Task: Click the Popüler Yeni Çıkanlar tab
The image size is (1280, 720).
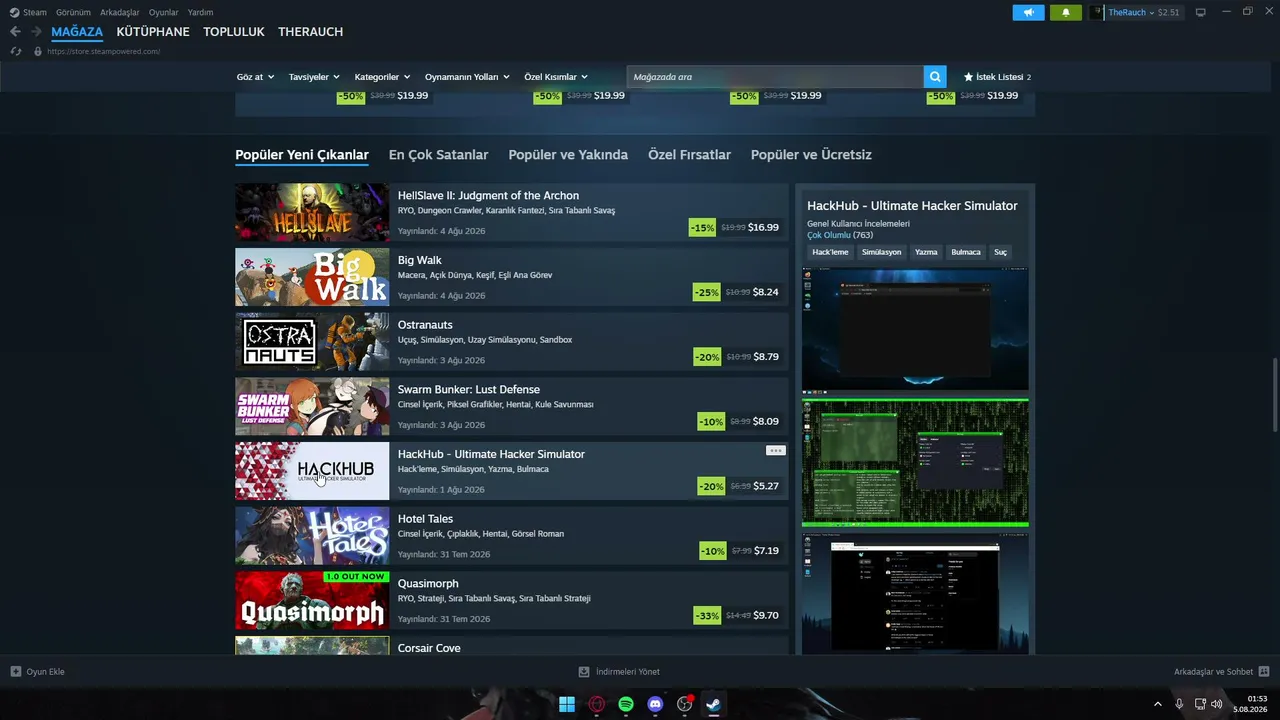Action: 302,155
